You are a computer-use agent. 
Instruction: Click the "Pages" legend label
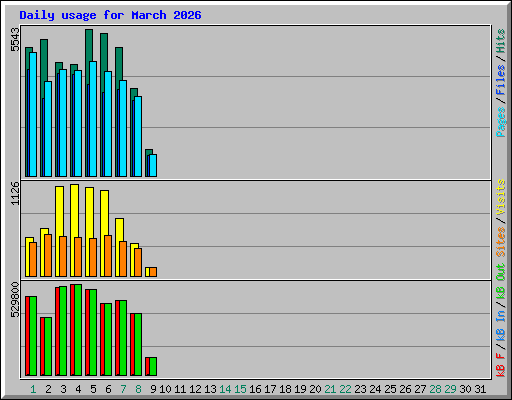click(x=500, y=122)
